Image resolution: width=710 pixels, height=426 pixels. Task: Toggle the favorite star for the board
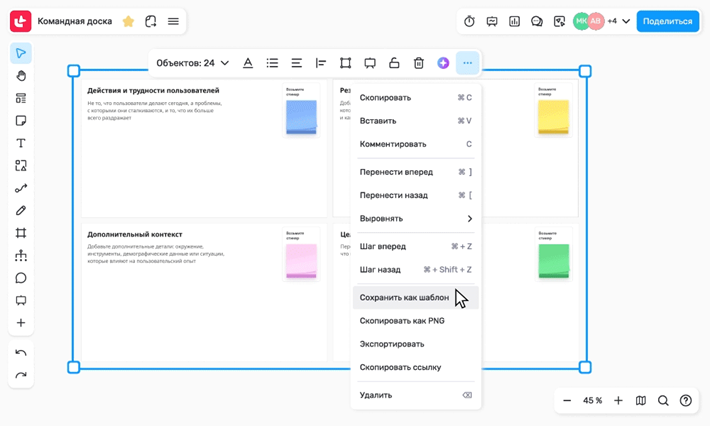(x=129, y=21)
